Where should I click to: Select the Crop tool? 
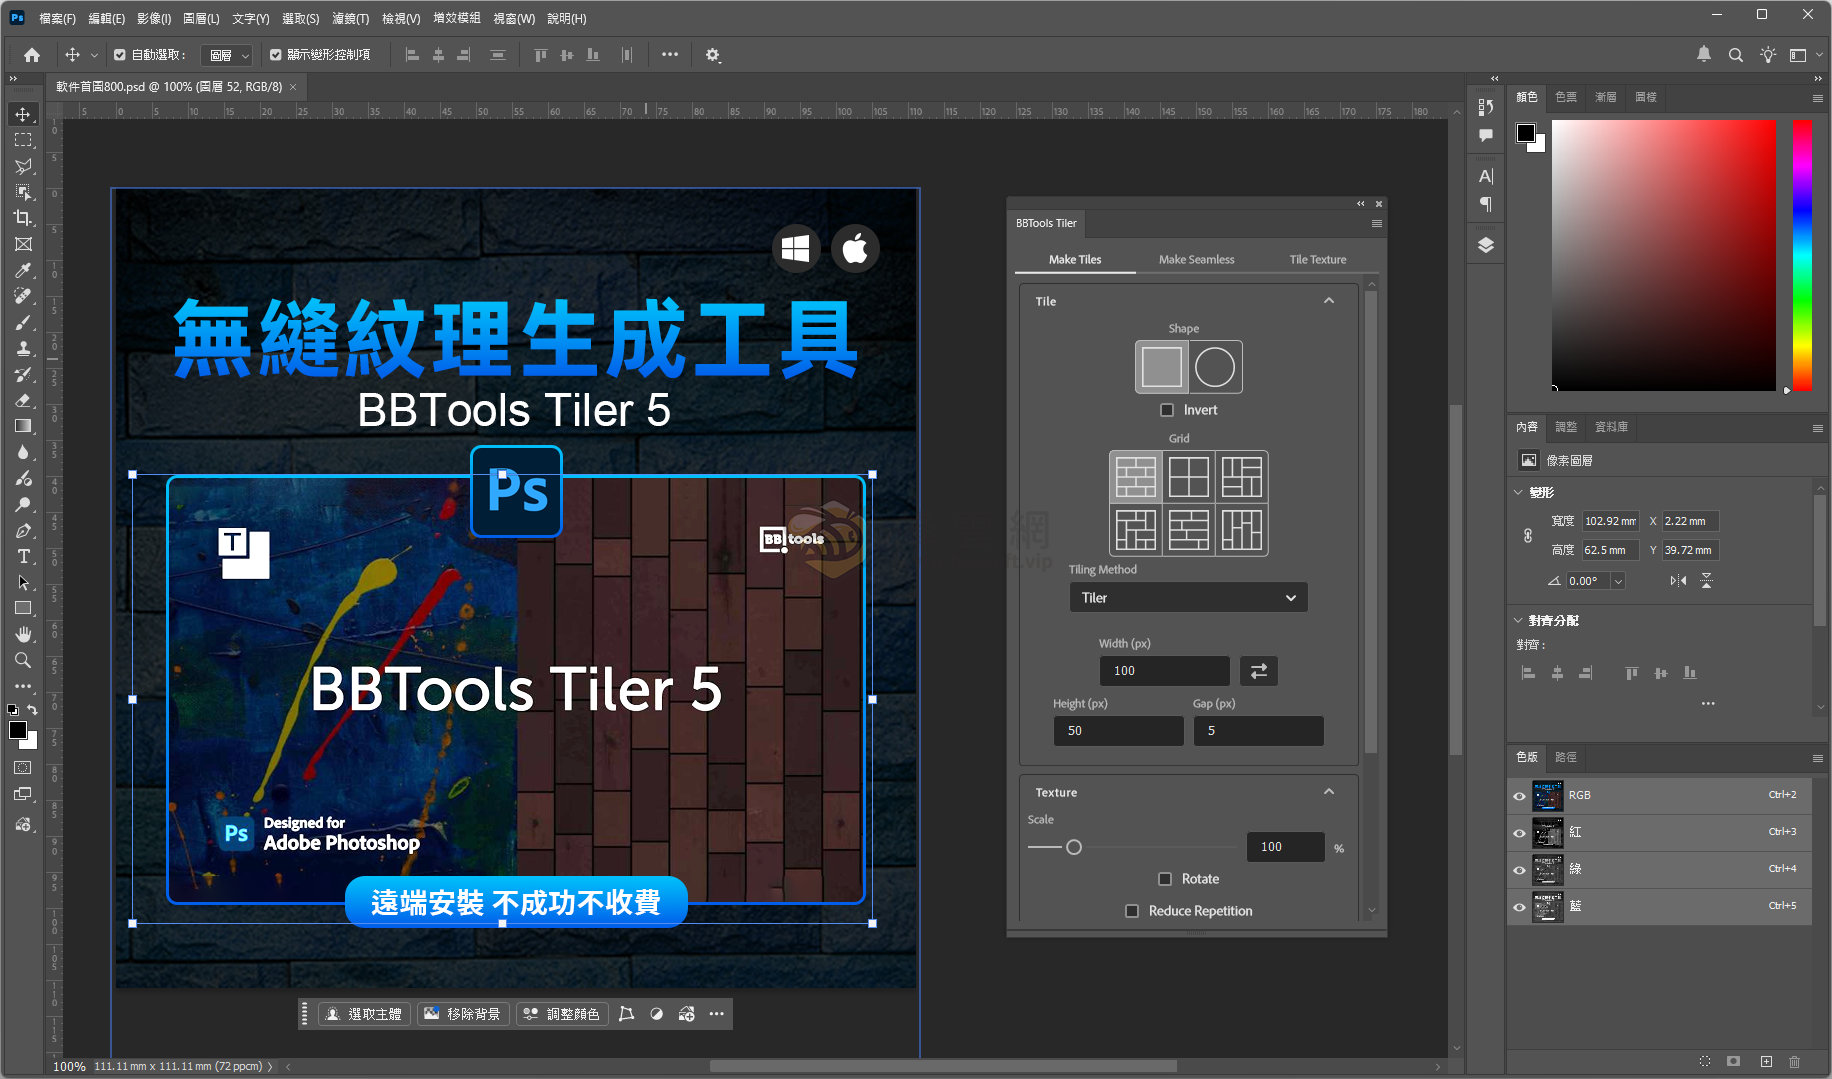coord(23,218)
